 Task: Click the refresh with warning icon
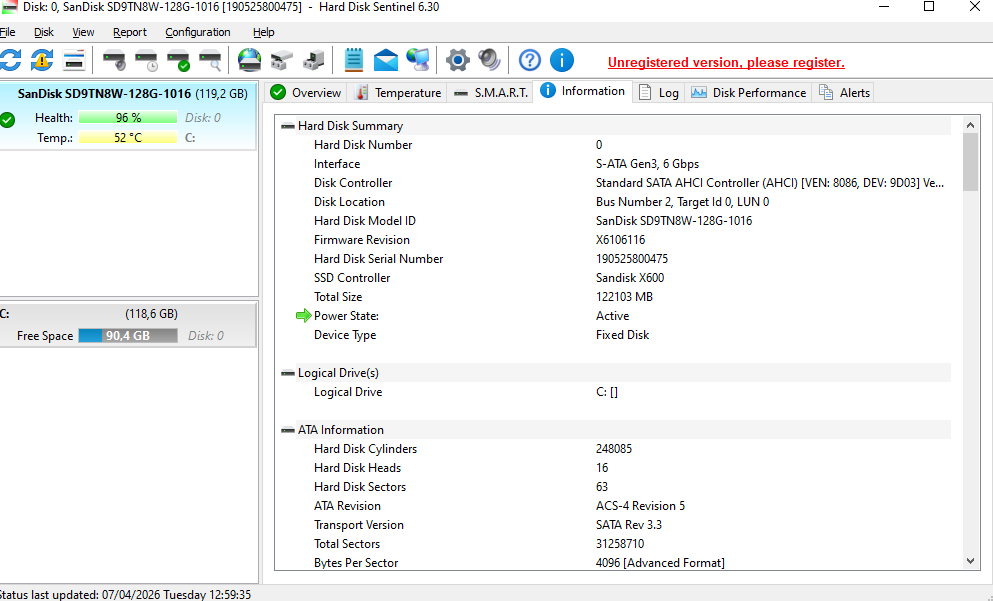point(42,60)
